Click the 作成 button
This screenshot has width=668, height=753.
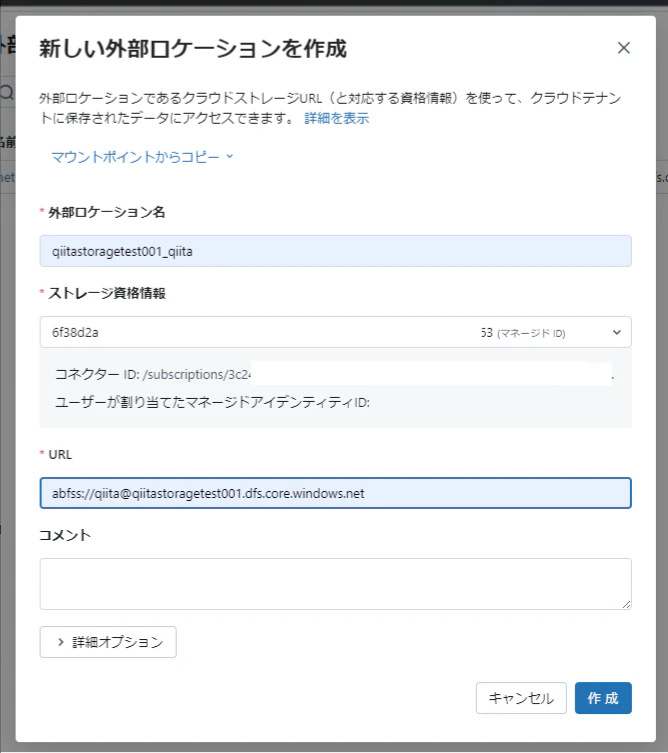tap(603, 698)
